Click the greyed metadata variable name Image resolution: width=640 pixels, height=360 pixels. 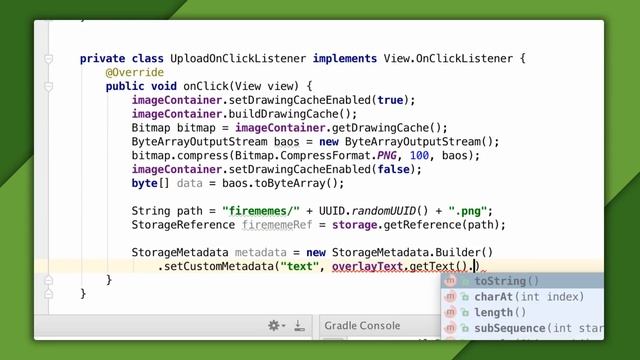coord(260,253)
